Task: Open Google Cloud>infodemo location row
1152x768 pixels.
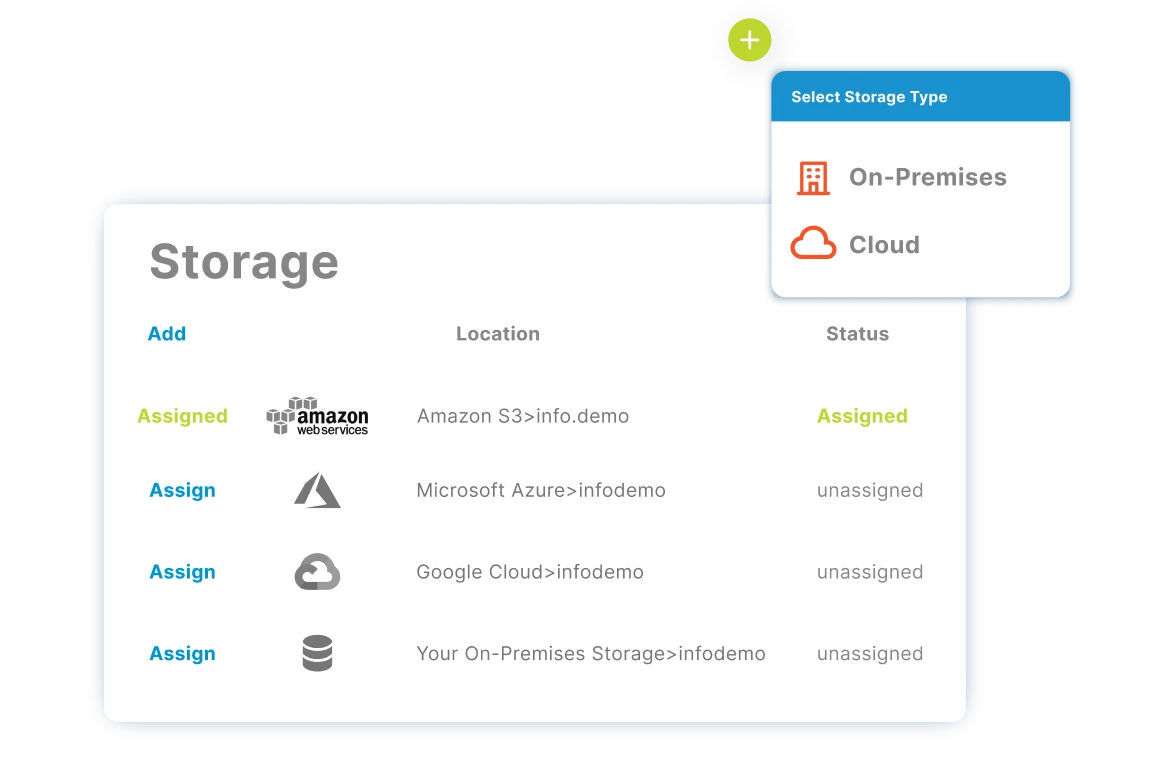Action: tap(530, 573)
